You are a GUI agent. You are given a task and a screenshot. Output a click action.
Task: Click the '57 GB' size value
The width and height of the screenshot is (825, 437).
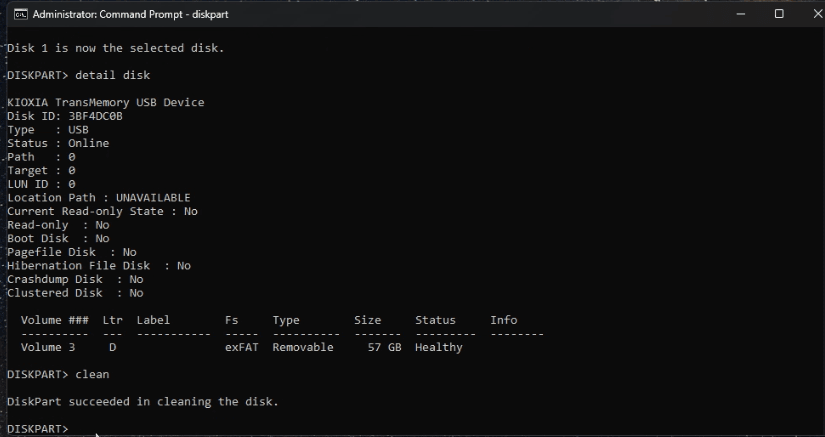coord(381,347)
